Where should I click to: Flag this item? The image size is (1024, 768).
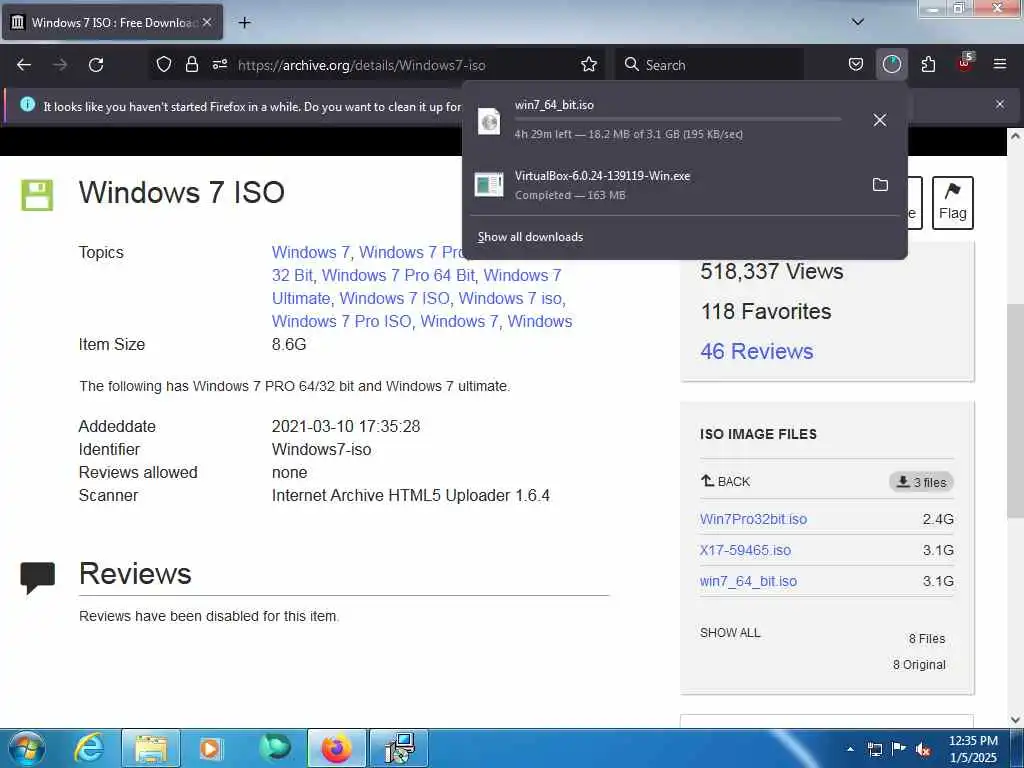952,203
